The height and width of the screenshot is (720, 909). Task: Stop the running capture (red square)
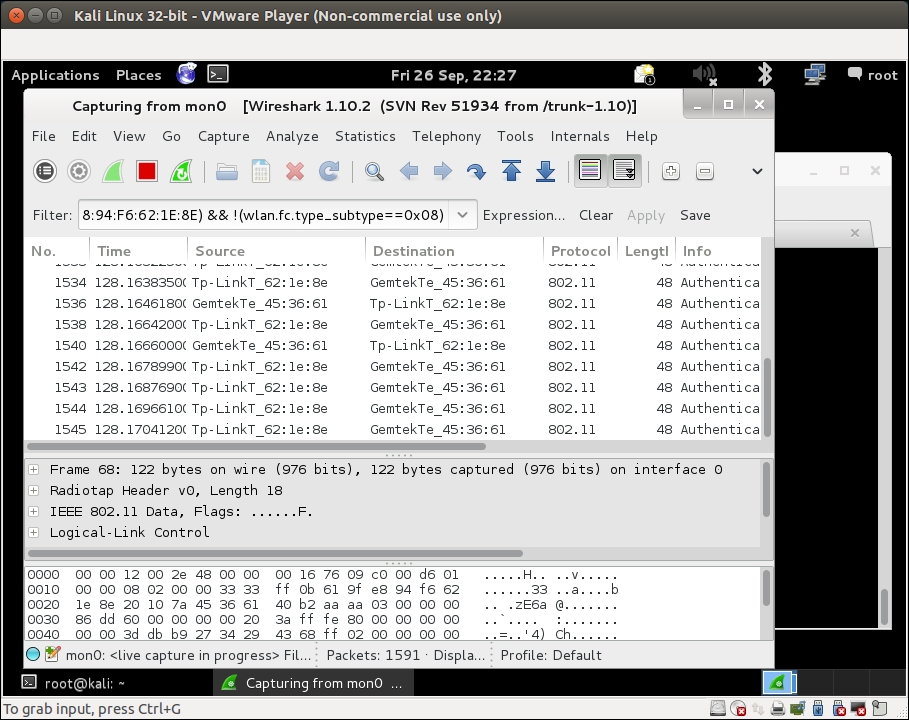[x=147, y=171]
